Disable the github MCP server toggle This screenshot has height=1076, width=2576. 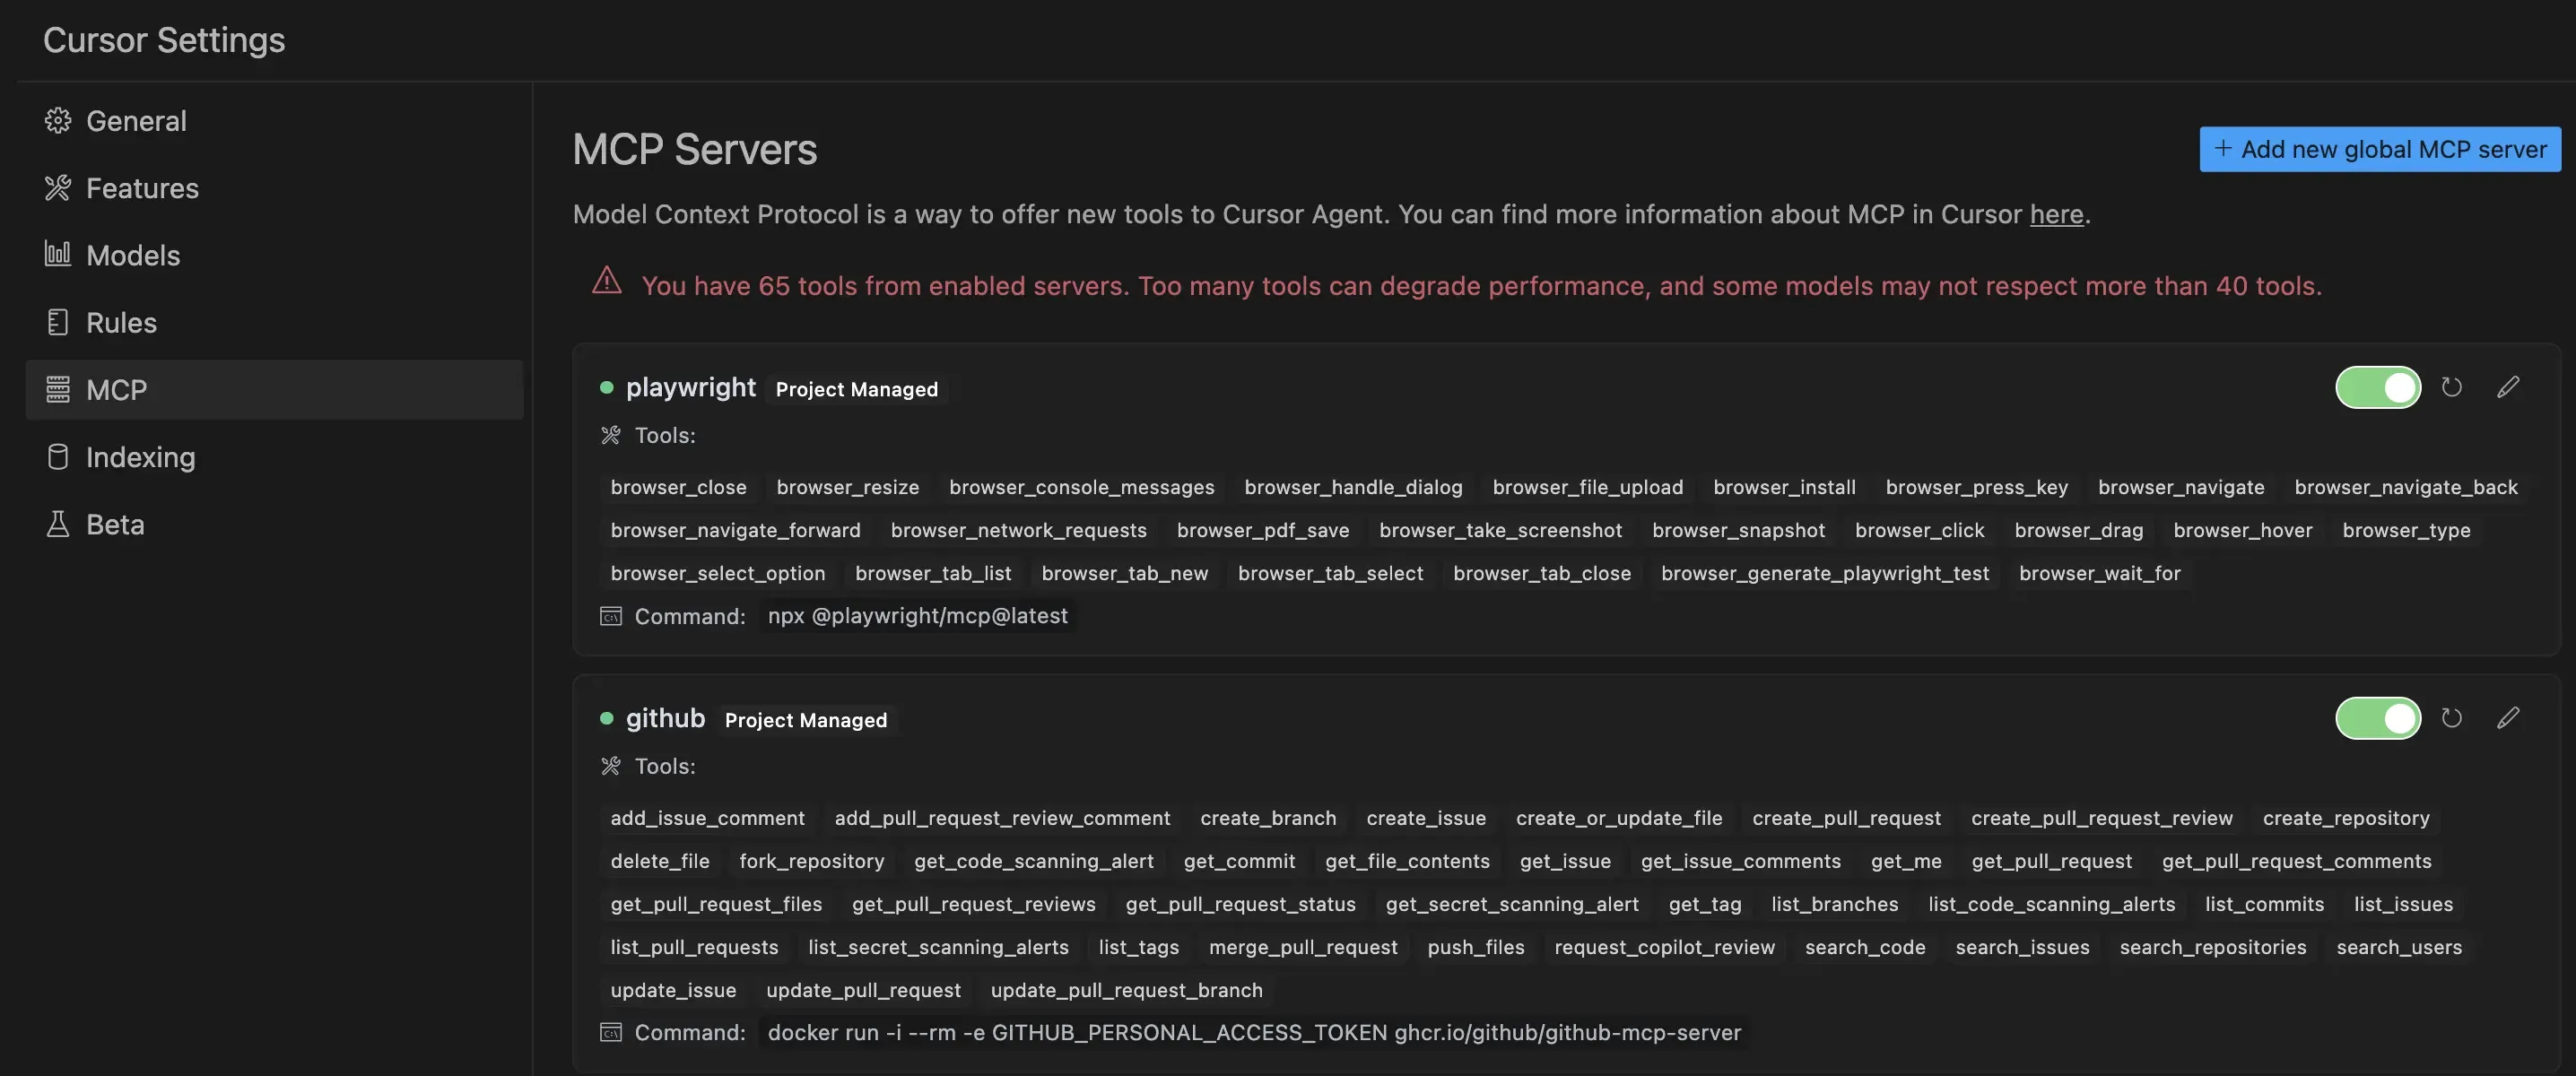click(2377, 718)
